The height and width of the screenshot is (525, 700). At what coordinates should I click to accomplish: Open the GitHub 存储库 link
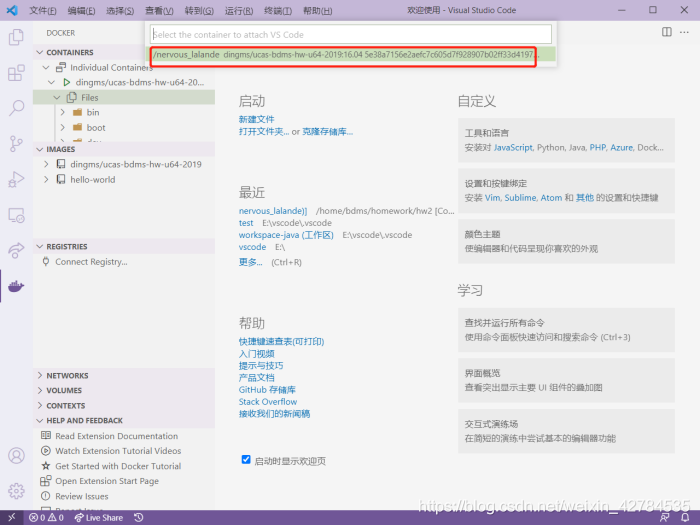(x=267, y=390)
